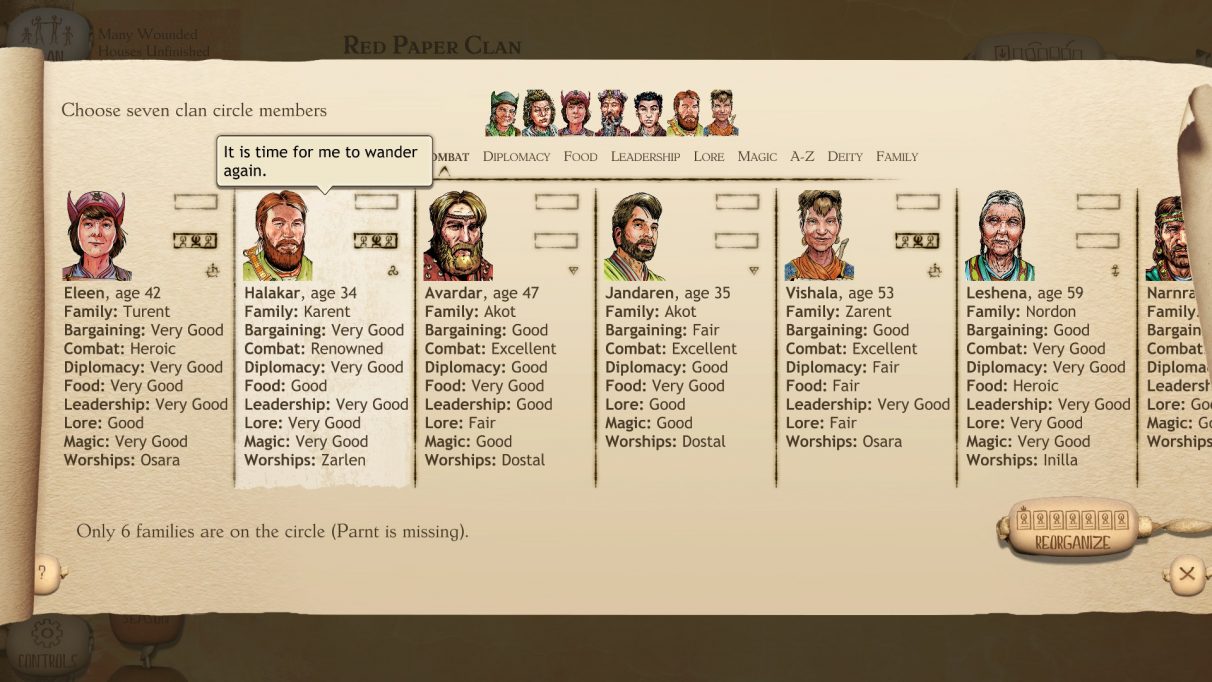1212x682 pixels.
Task: Open the Controls gear icon
Action: click(x=46, y=643)
